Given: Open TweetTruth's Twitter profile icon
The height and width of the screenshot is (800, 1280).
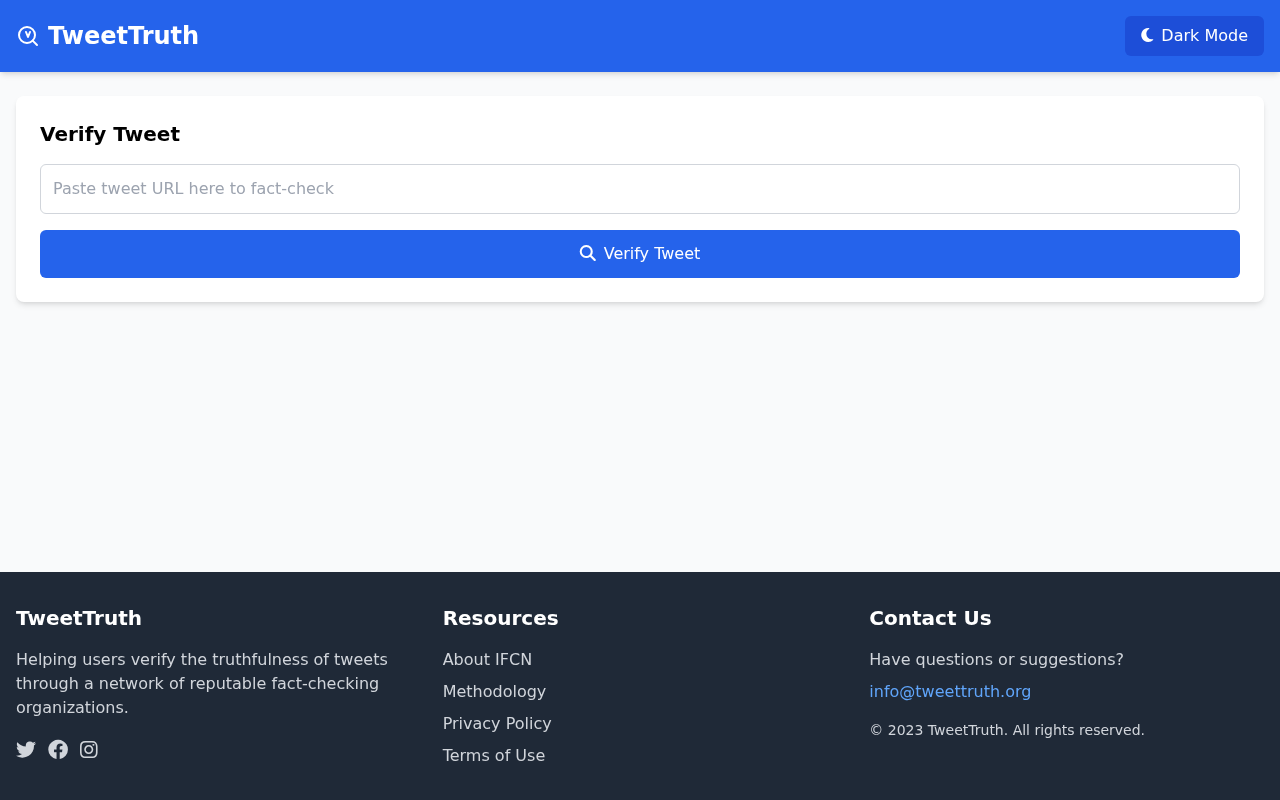Looking at the screenshot, I should [24, 748].
